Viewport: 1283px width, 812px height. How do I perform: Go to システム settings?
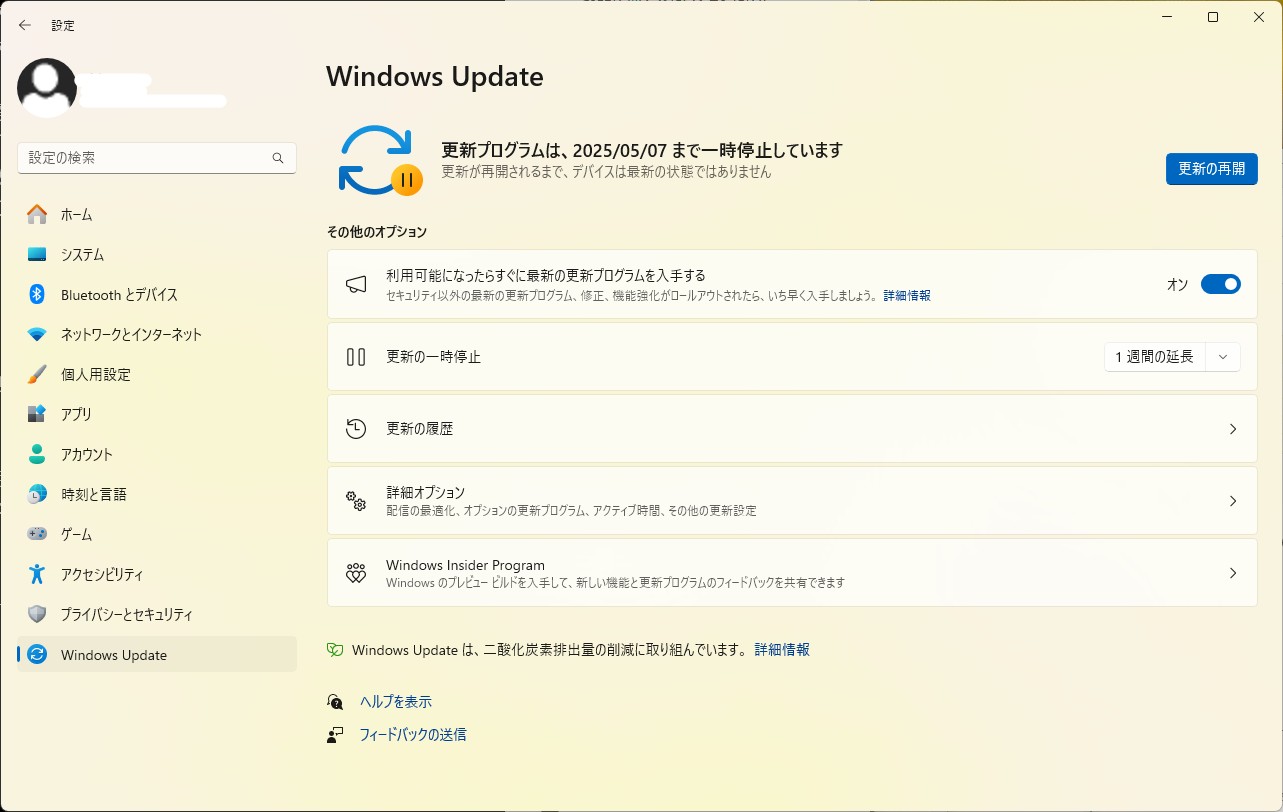157,254
